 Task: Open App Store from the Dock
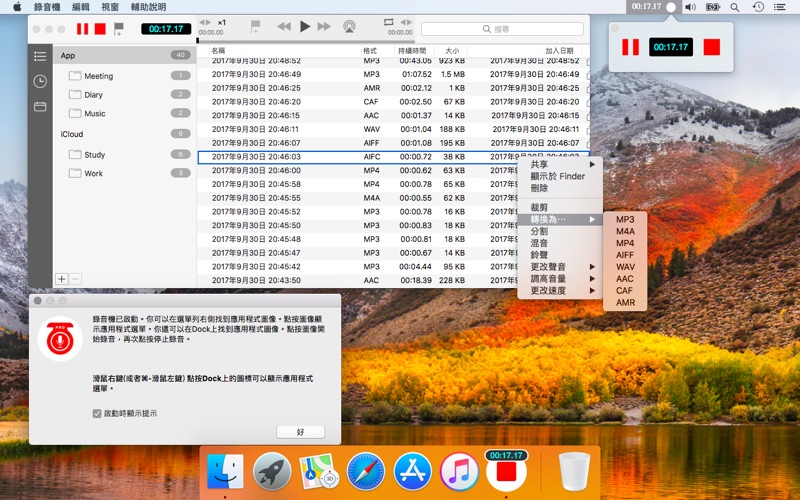412,471
